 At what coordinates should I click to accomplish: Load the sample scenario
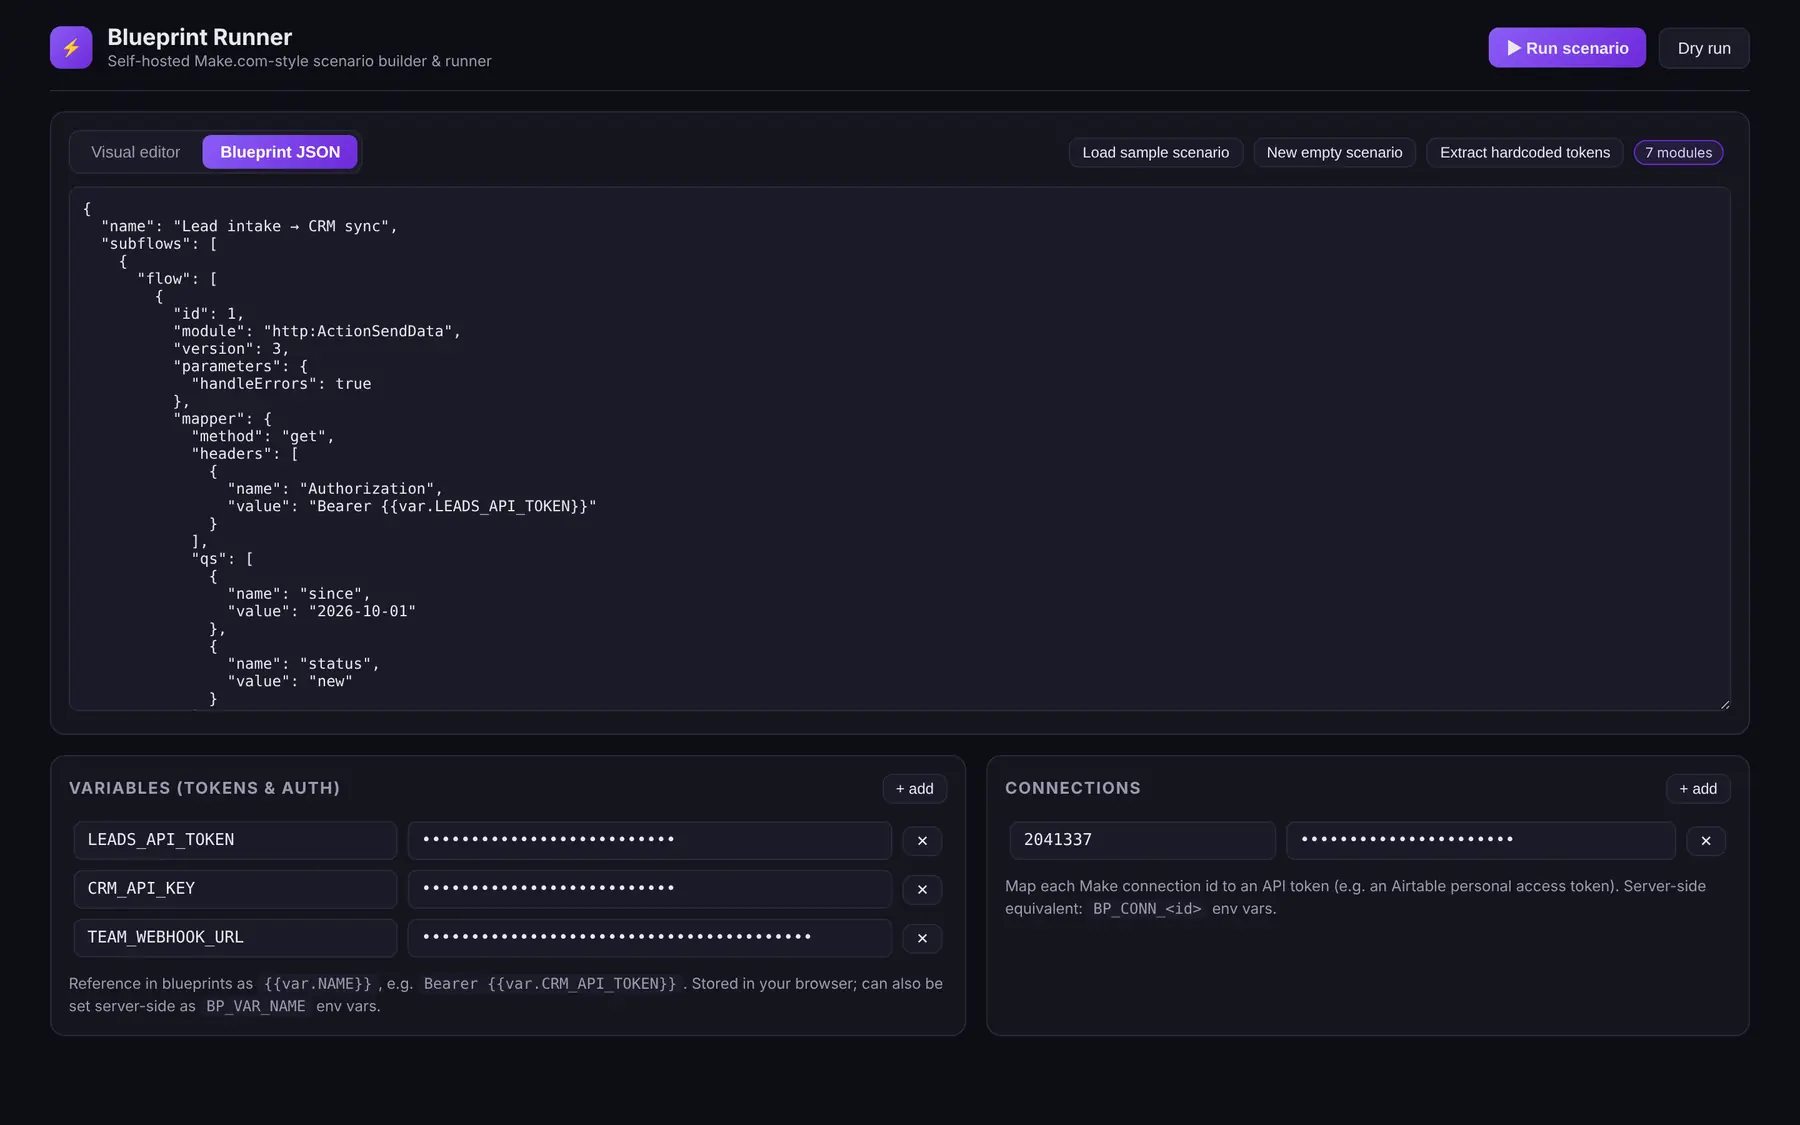tap(1155, 152)
